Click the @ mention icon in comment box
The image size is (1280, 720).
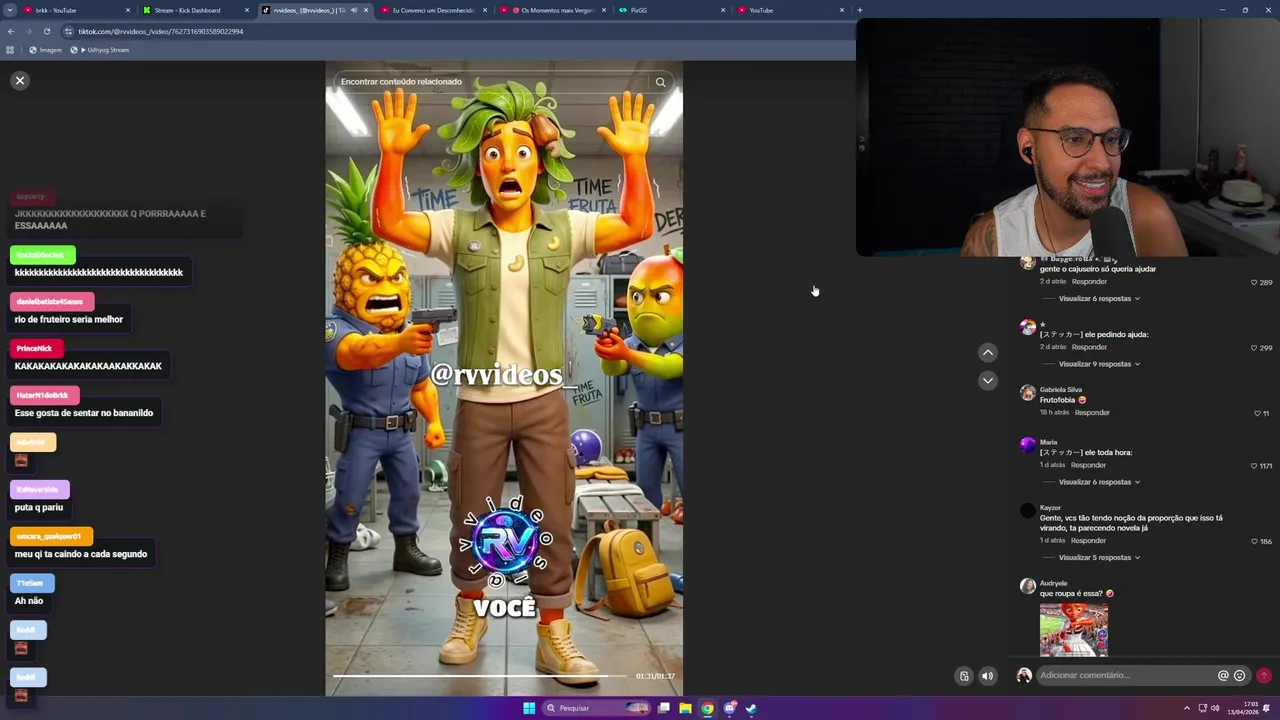point(1223,675)
